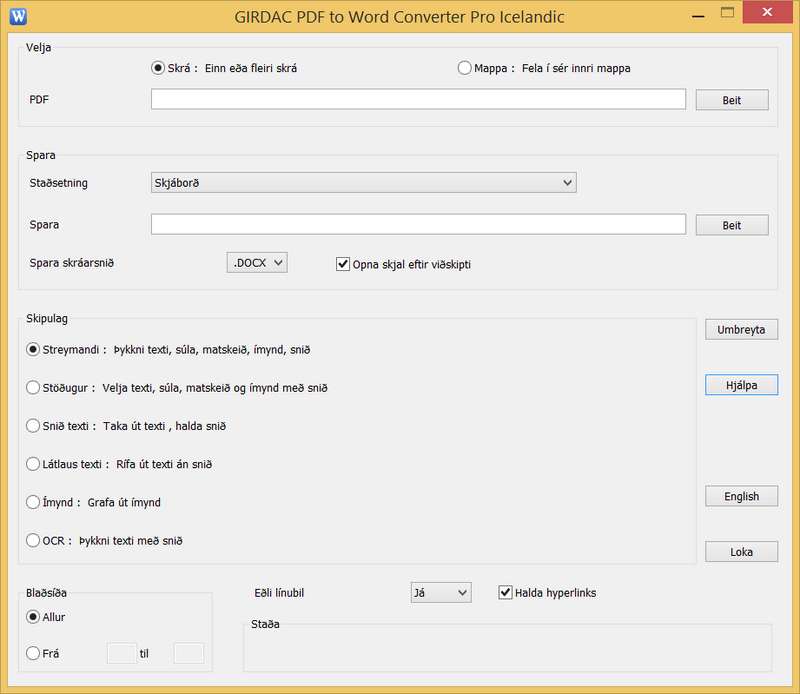
Task: Expand the .DOCX file format dropdown
Action: click(257, 262)
